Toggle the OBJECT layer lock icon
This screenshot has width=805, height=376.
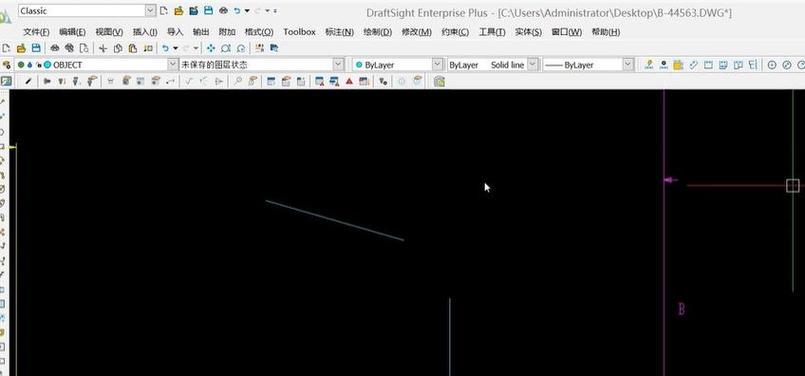coord(39,65)
